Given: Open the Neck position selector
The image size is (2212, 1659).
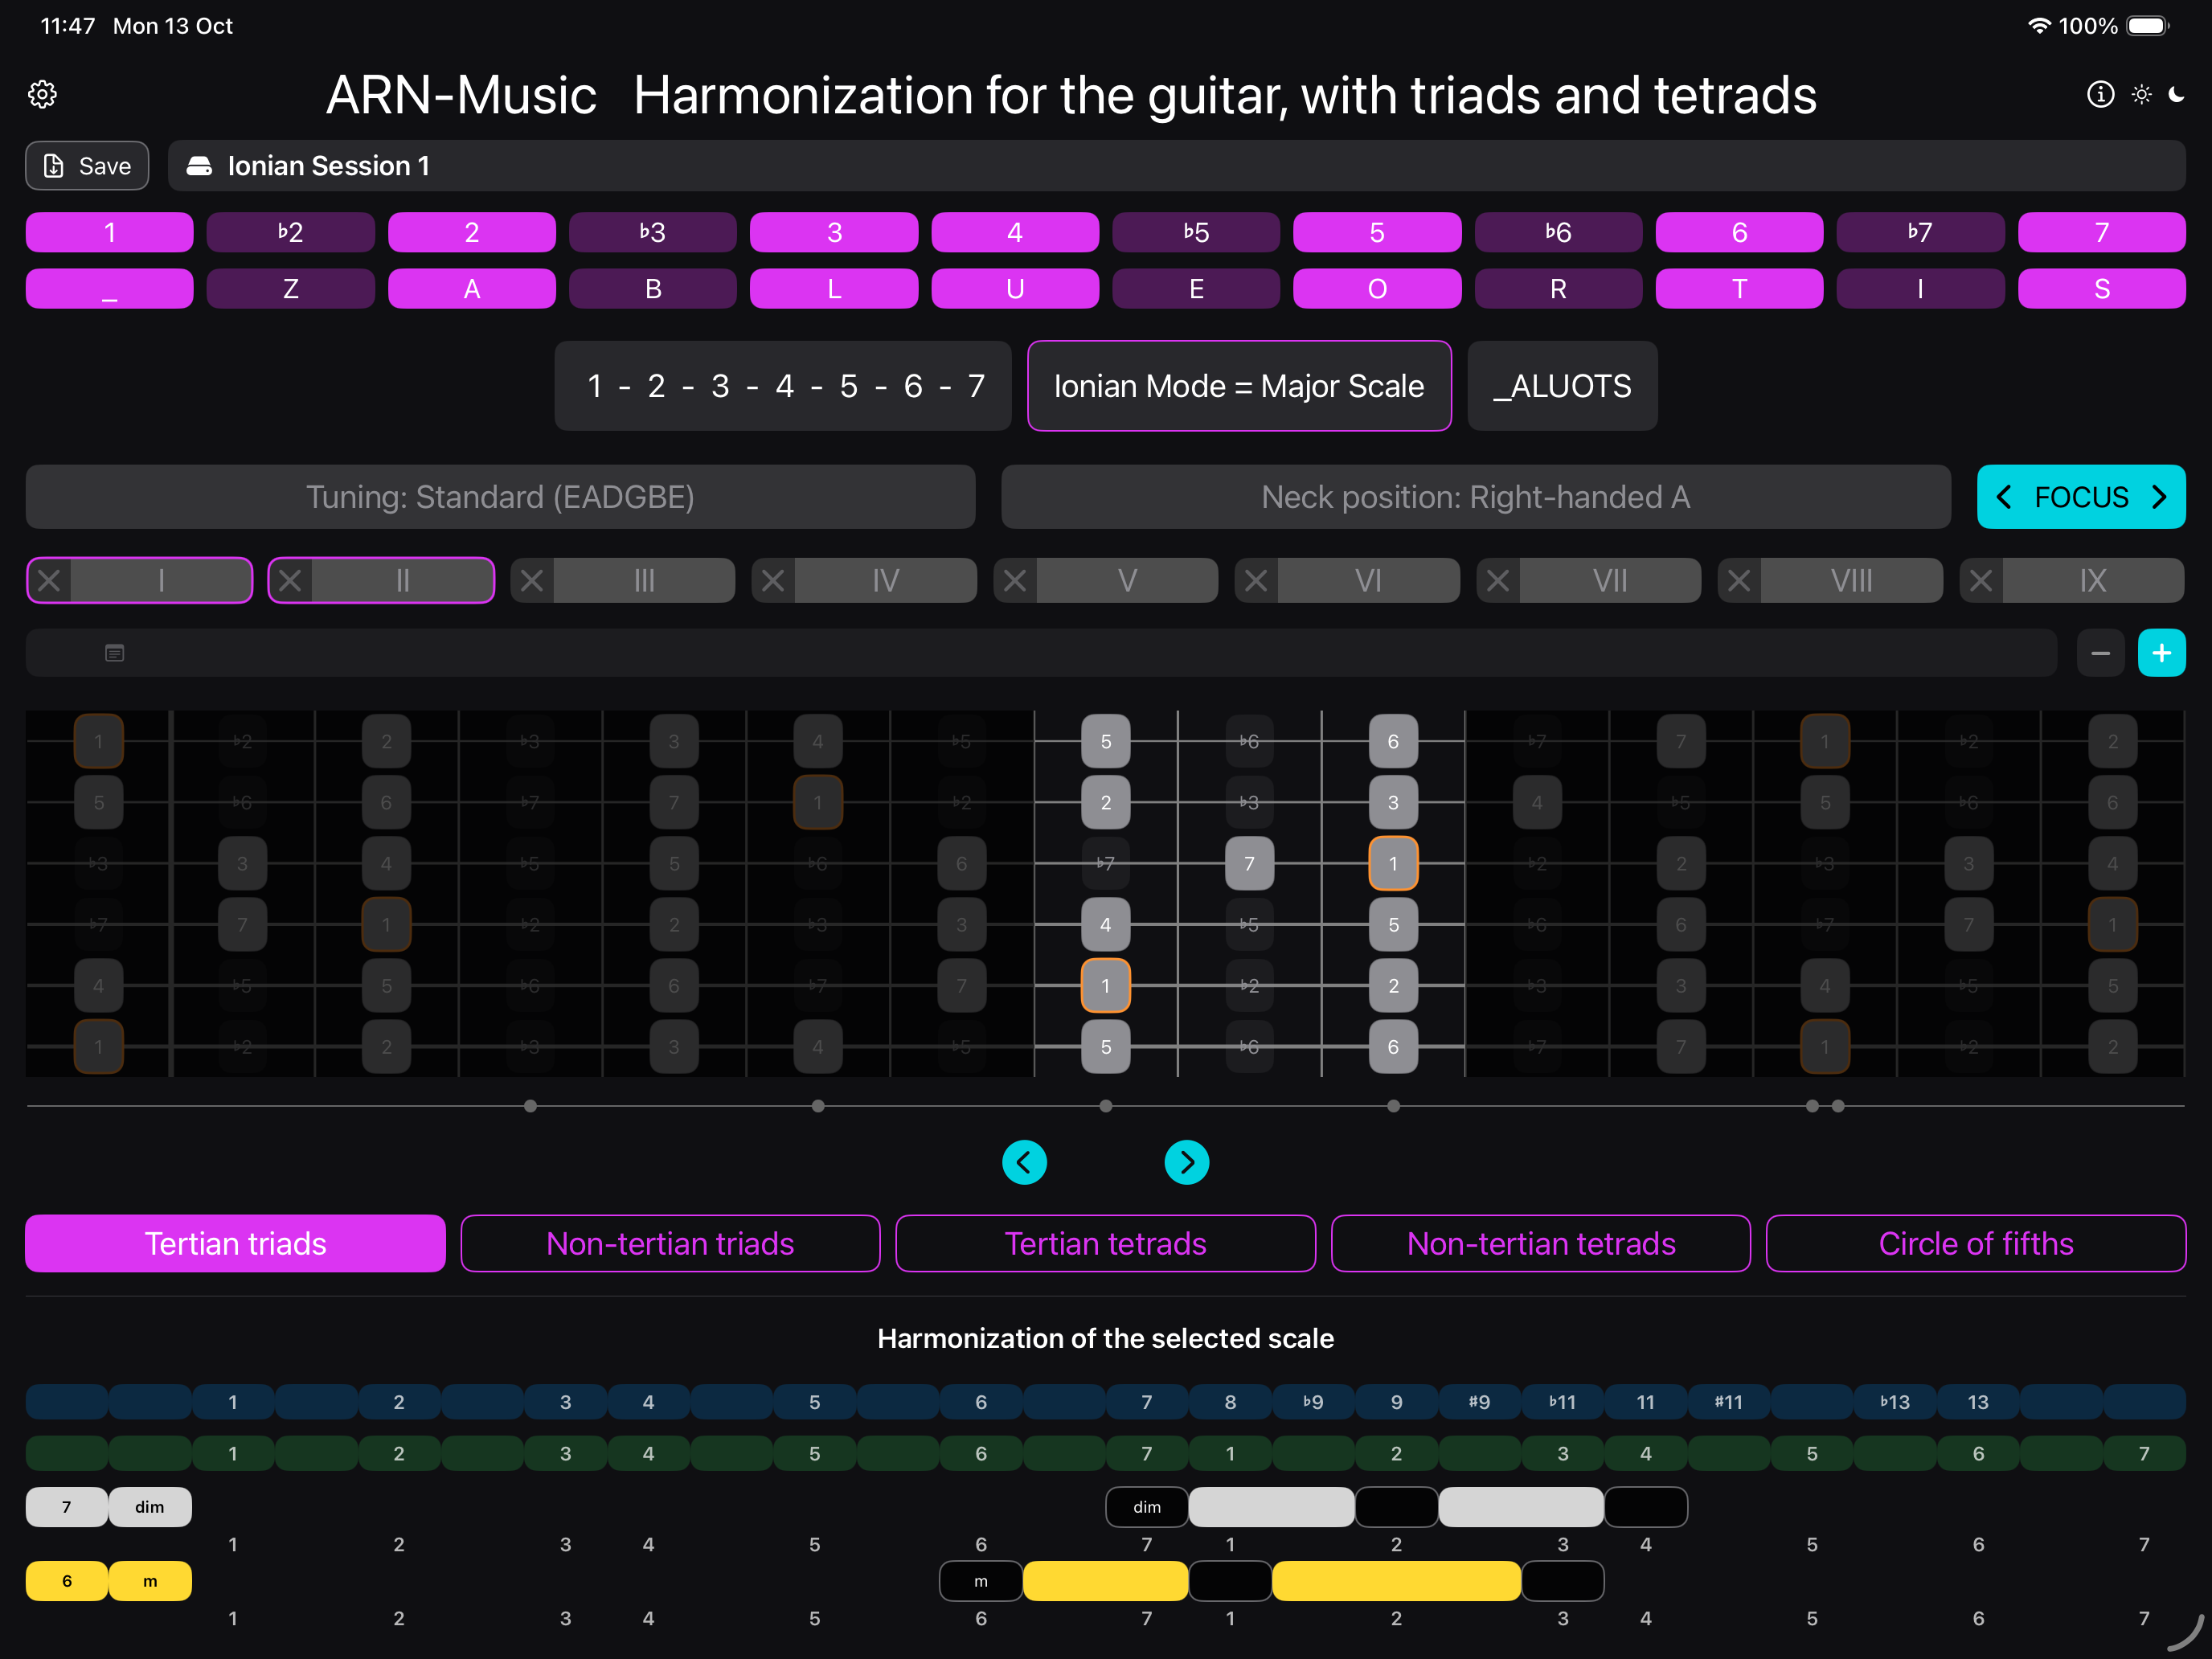Looking at the screenshot, I should 1475,497.
